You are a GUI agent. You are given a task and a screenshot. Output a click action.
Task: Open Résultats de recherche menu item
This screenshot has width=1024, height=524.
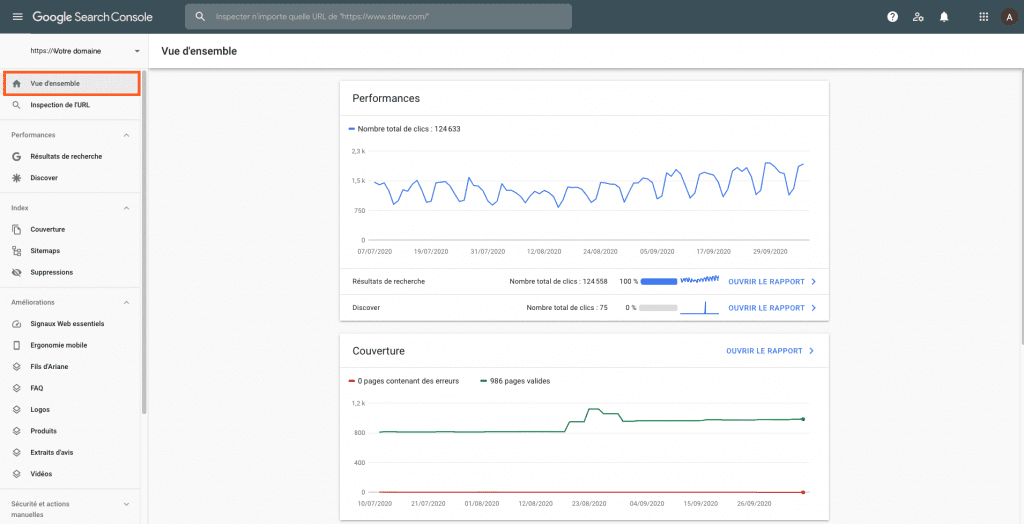pos(66,156)
